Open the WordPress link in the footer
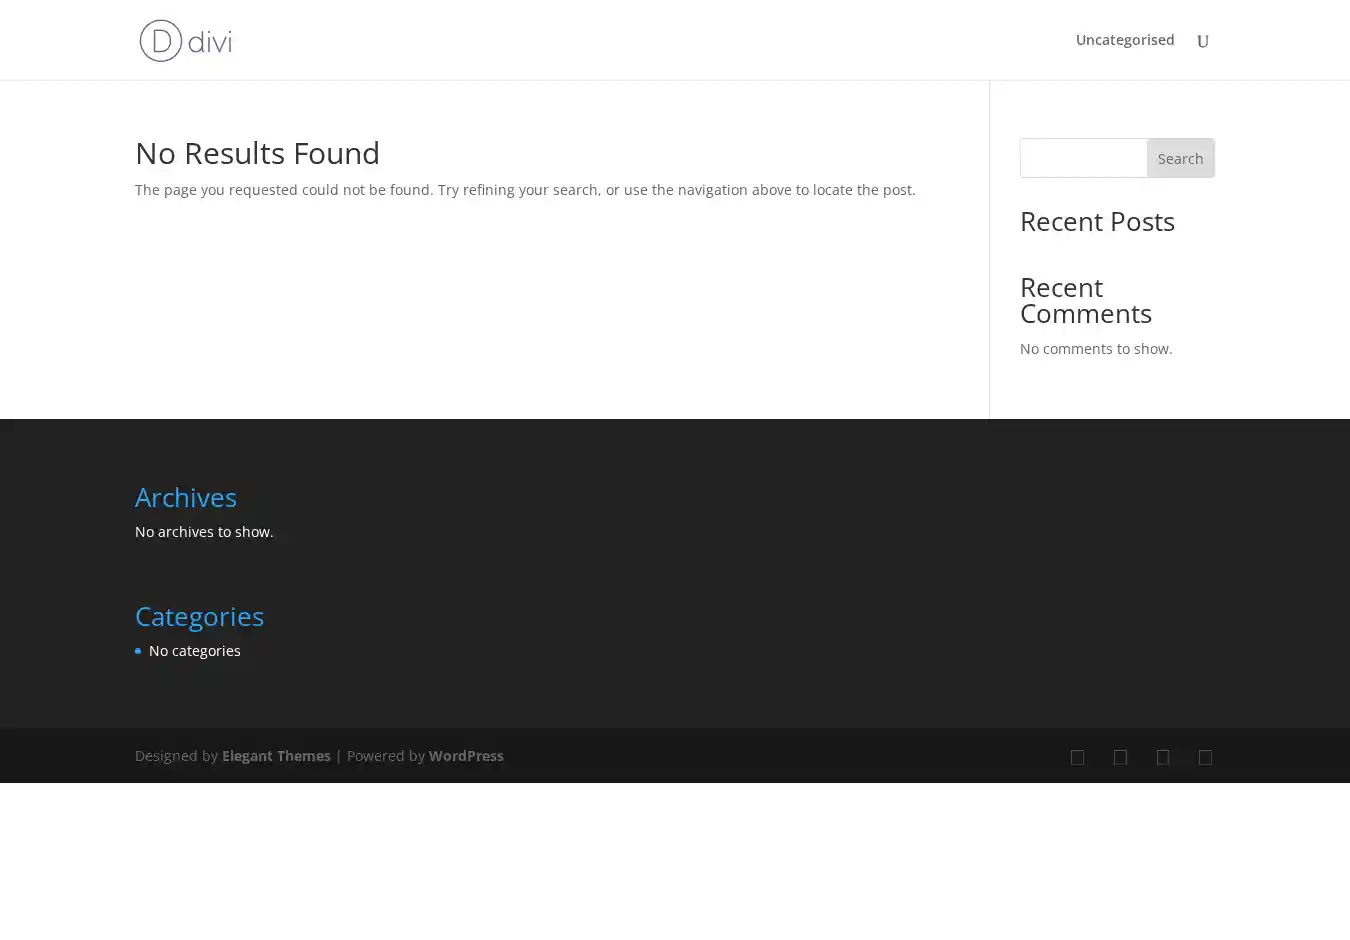This screenshot has height=940, width=1350. [x=465, y=756]
